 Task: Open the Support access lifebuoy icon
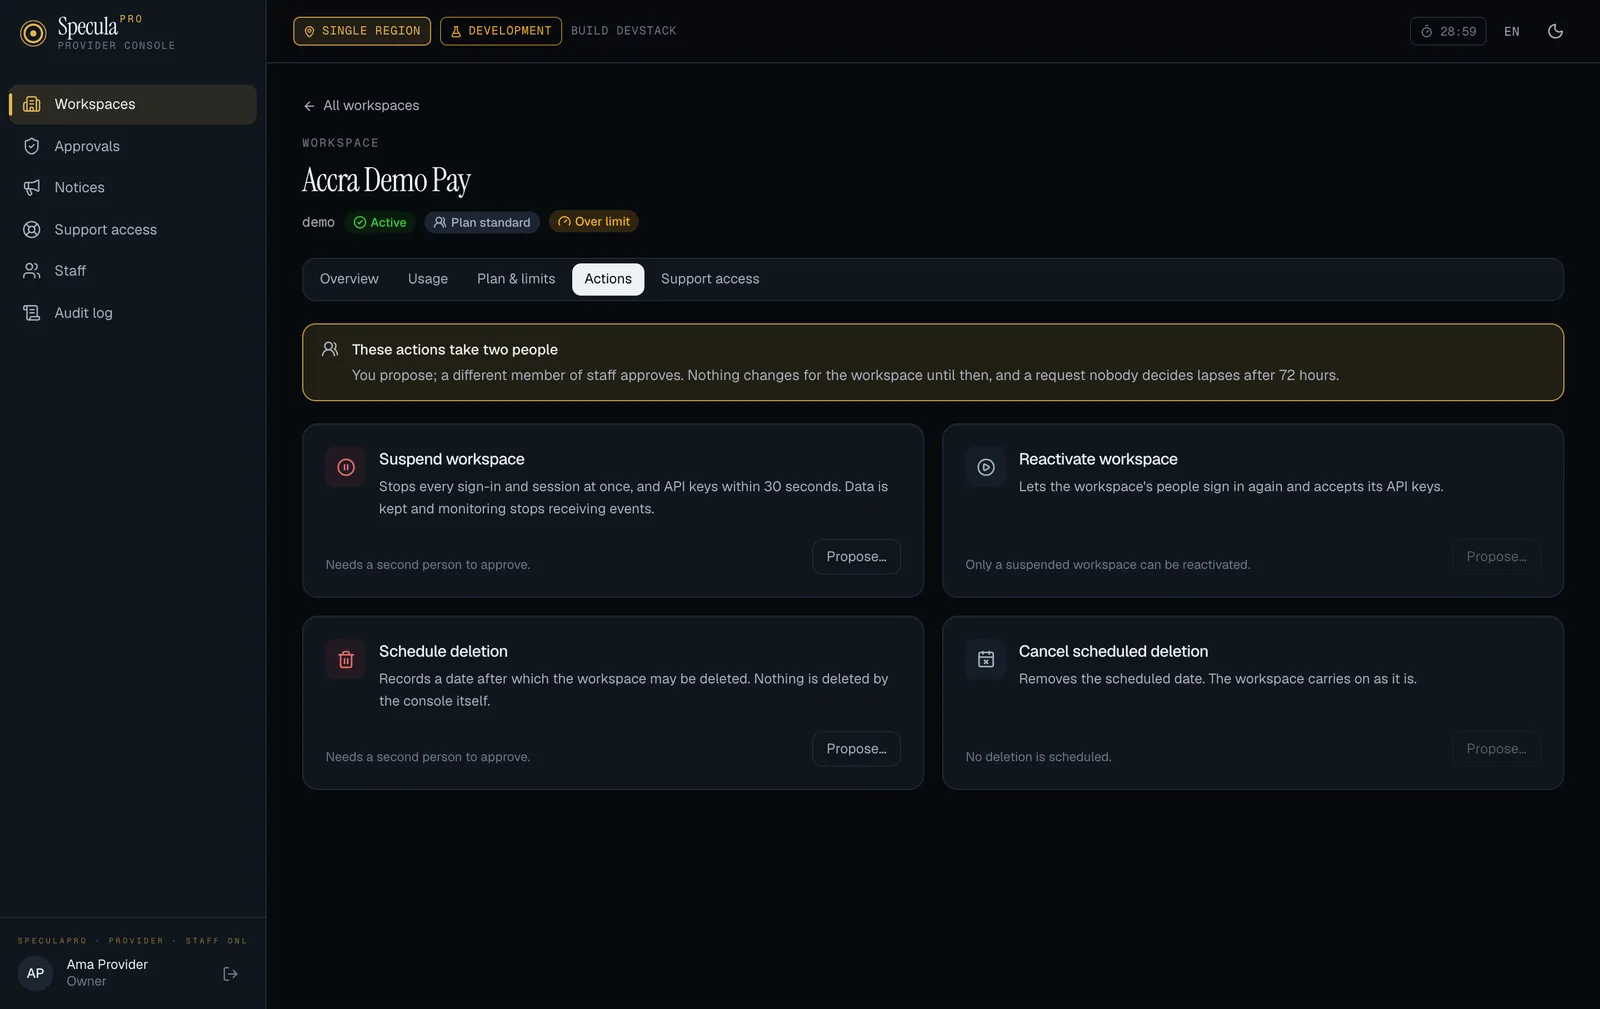[x=32, y=229]
